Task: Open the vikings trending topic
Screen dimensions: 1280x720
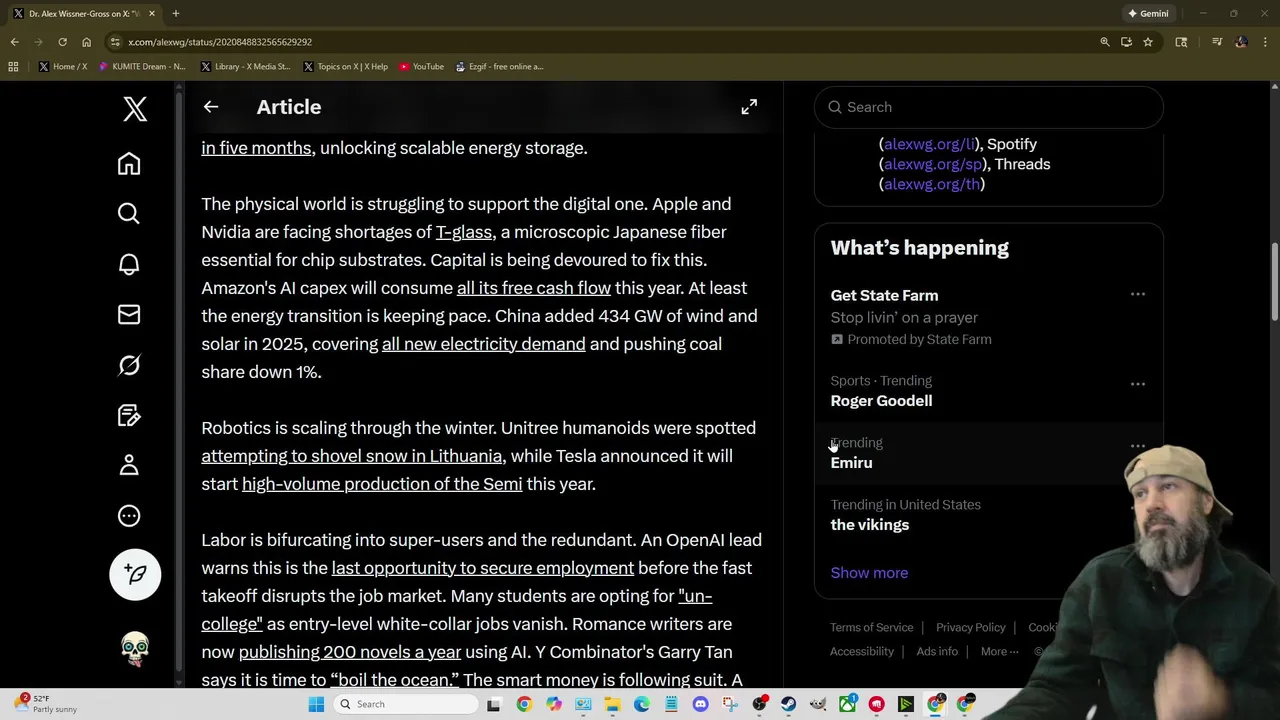Action: [870, 525]
